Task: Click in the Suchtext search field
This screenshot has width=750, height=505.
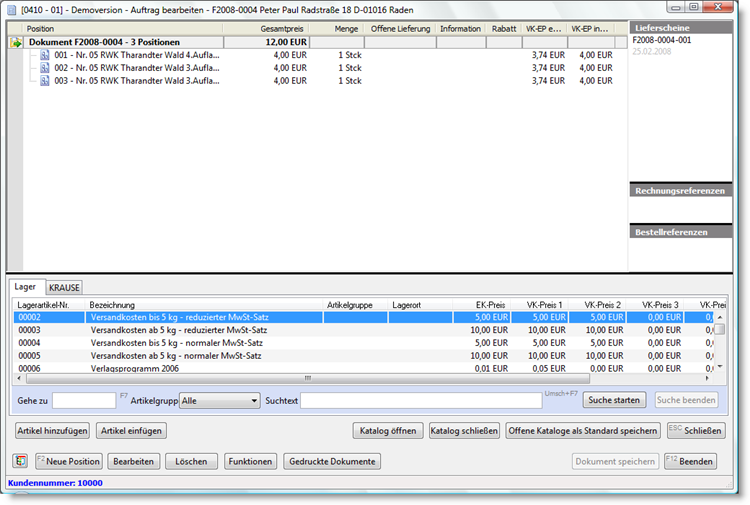Action: (438, 400)
